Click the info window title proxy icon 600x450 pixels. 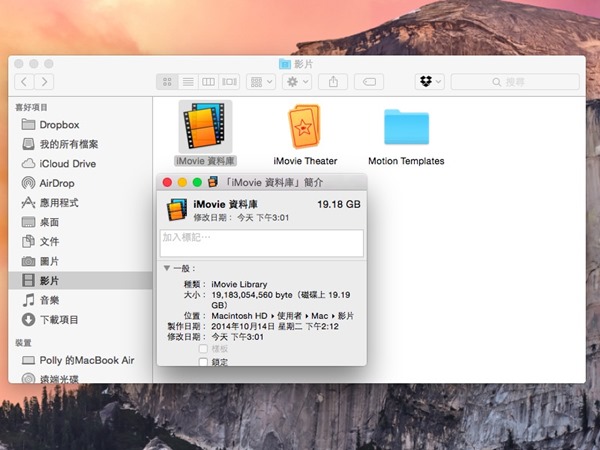(213, 182)
